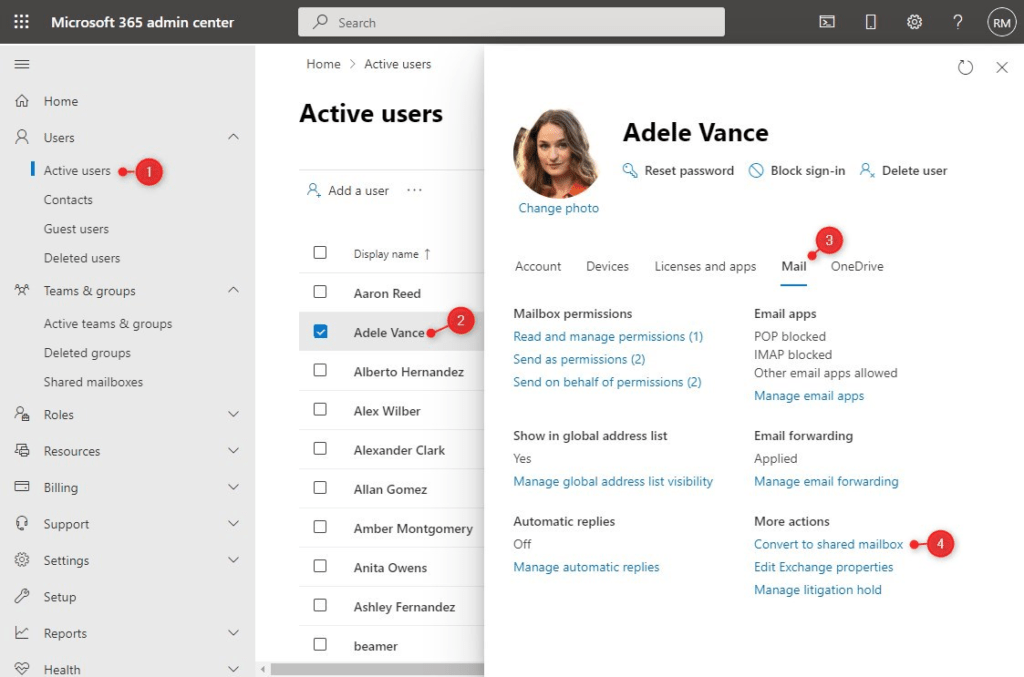The image size is (1024, 677).
Task: Refresh the user details pane
Action: 965,67
